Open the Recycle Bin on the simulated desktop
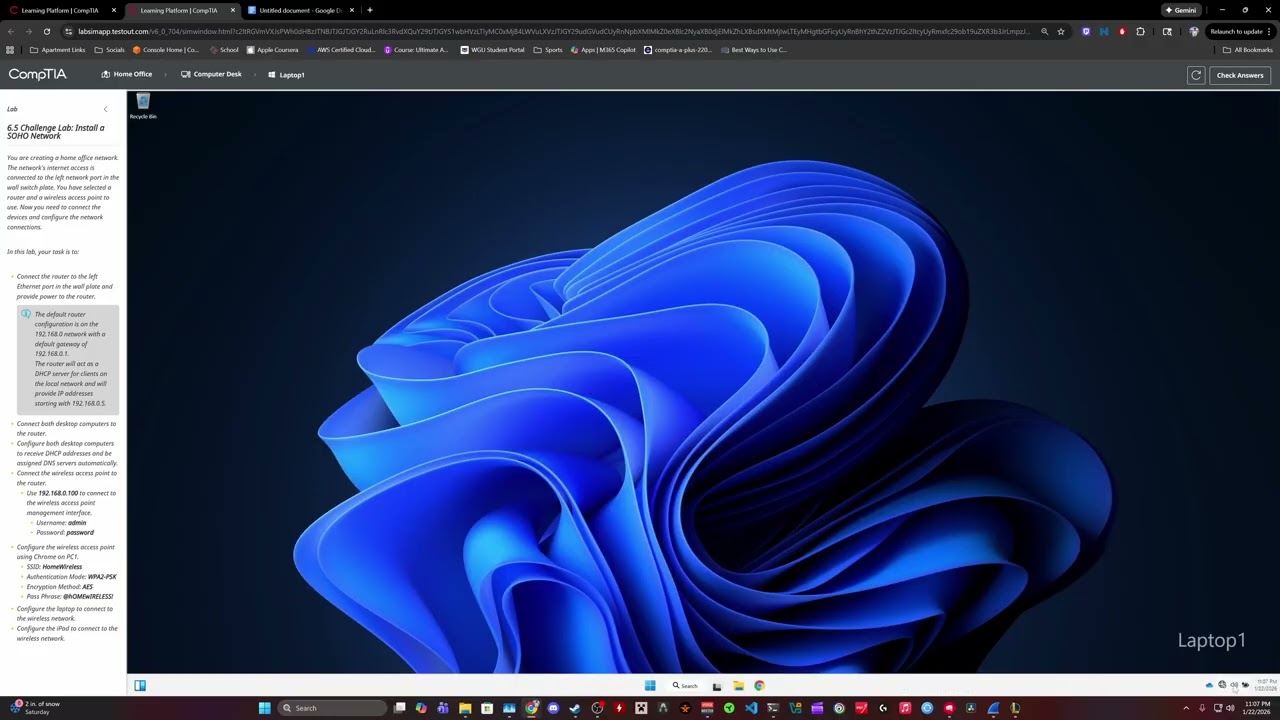Viewport: 1280px width, 720px height. click(x=143, y=105)
